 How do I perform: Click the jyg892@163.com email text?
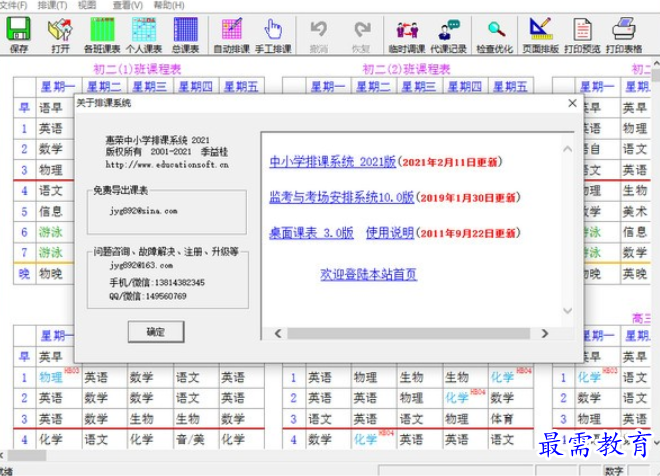click(x=141, y=265)
